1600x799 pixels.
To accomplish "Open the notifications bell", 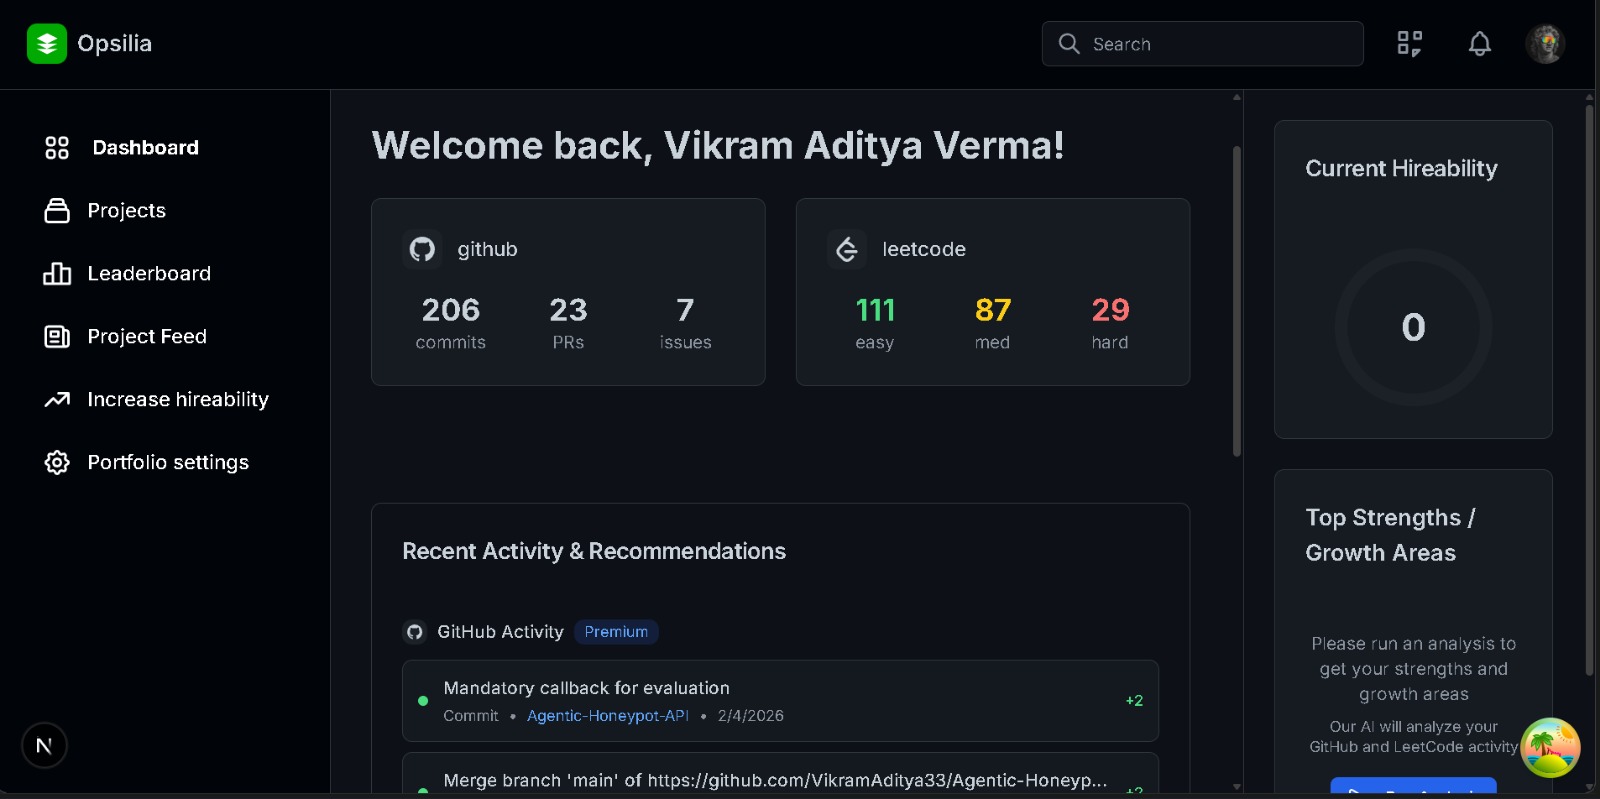I will coord(1479,44).
